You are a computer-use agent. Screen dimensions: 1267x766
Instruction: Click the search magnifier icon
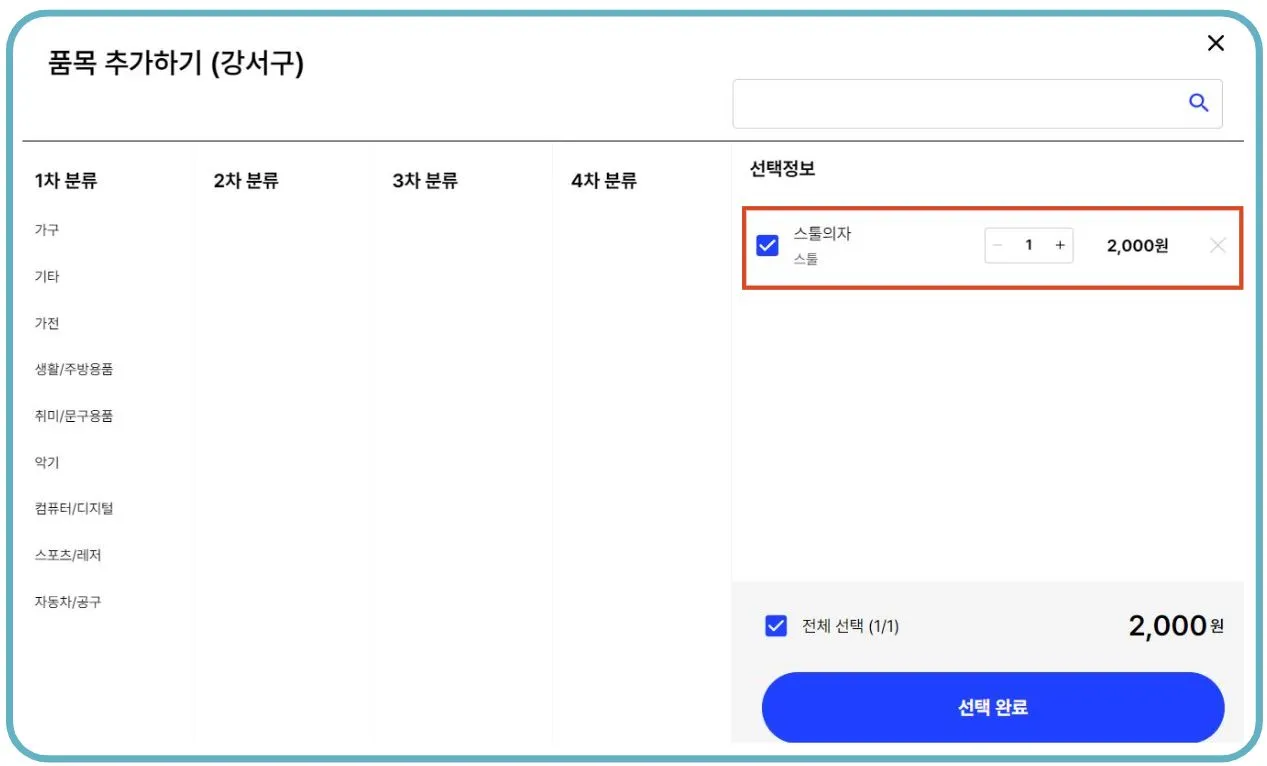click(x=1198, y=102)
